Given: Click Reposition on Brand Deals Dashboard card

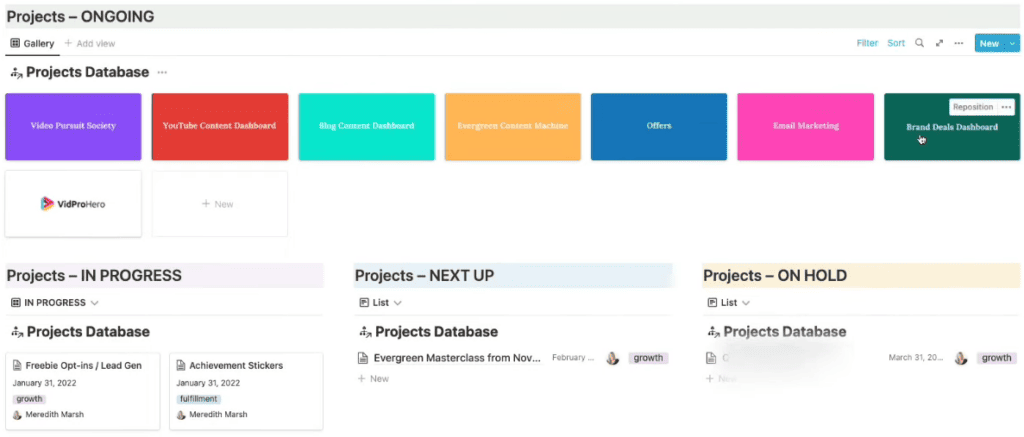Looking at the screenshot, I should click(x=972, y=107).
